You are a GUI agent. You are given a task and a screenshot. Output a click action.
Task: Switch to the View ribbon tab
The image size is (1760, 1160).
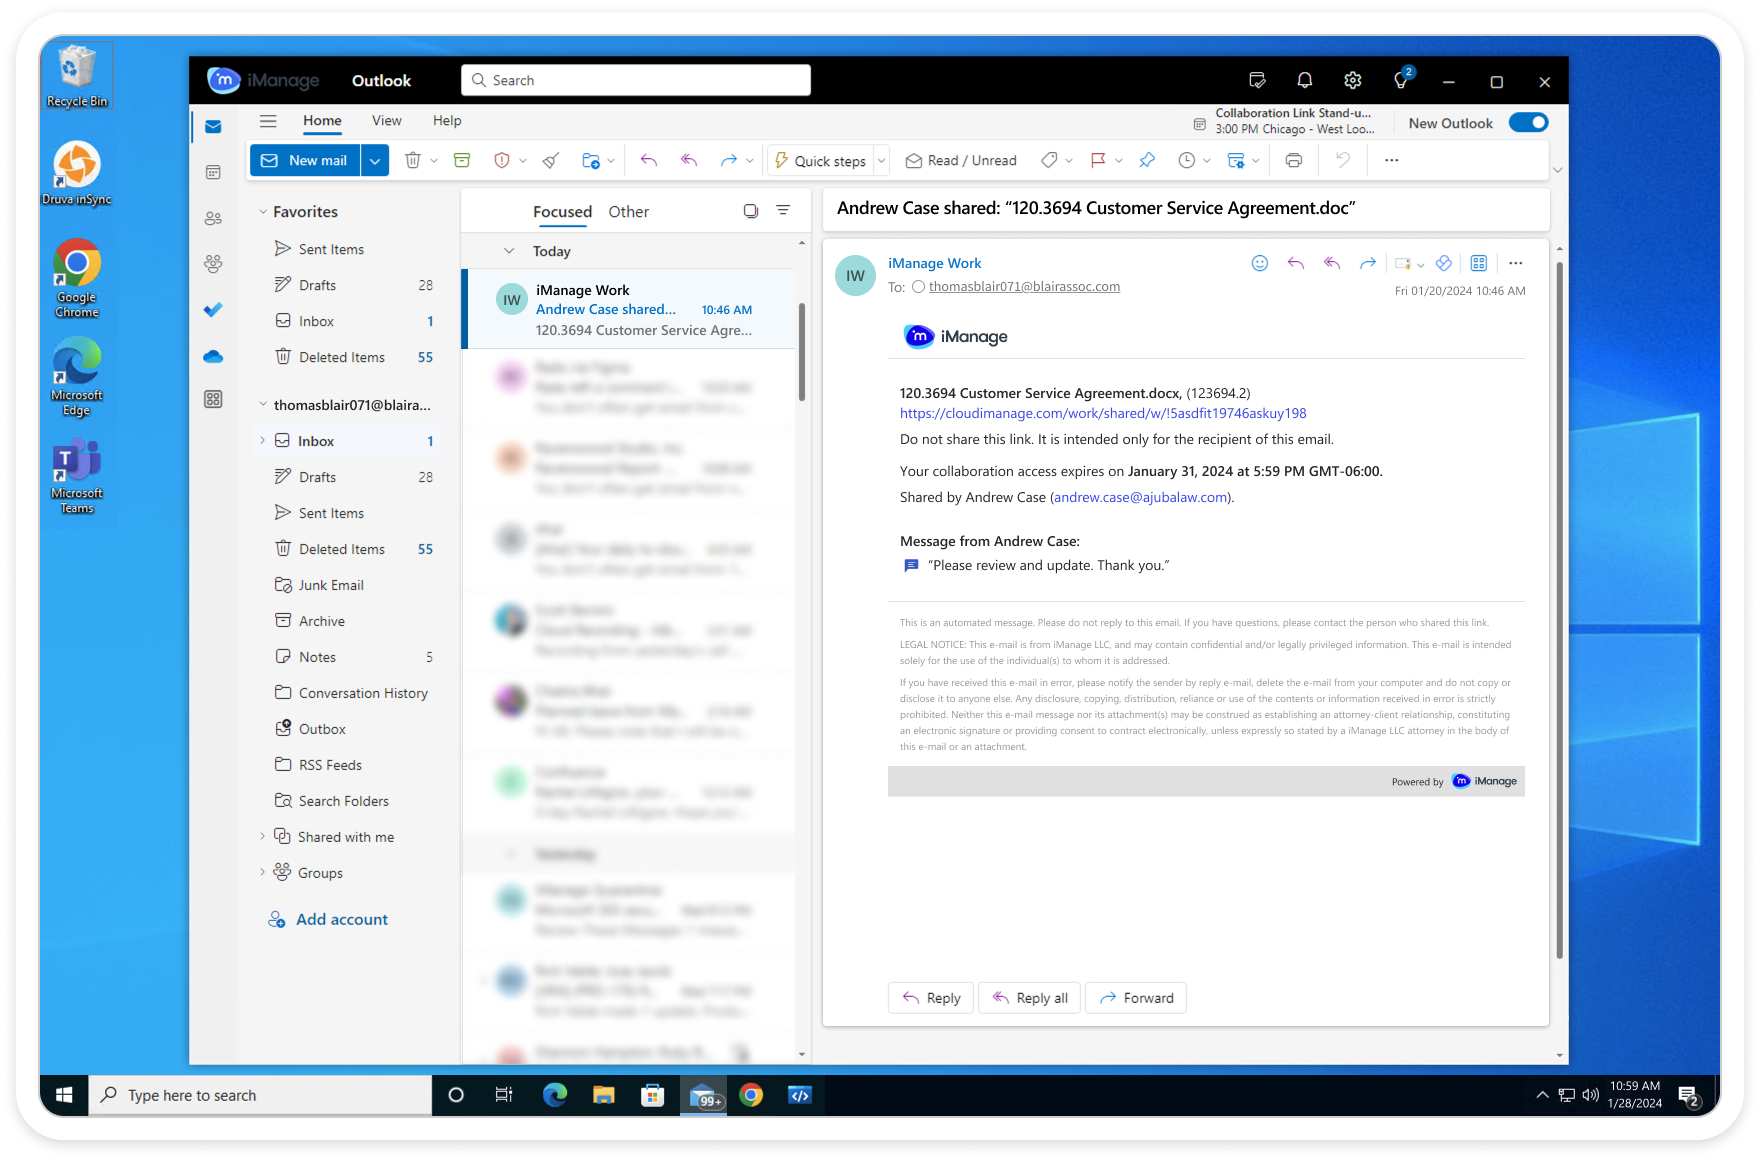click(x=387, y=121)
